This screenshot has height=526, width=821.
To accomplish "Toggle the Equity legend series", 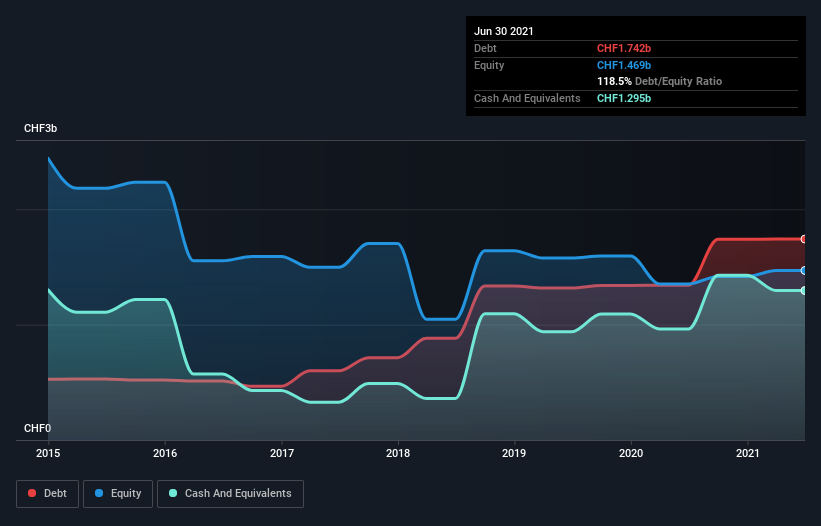I will [x=118, y=494].
